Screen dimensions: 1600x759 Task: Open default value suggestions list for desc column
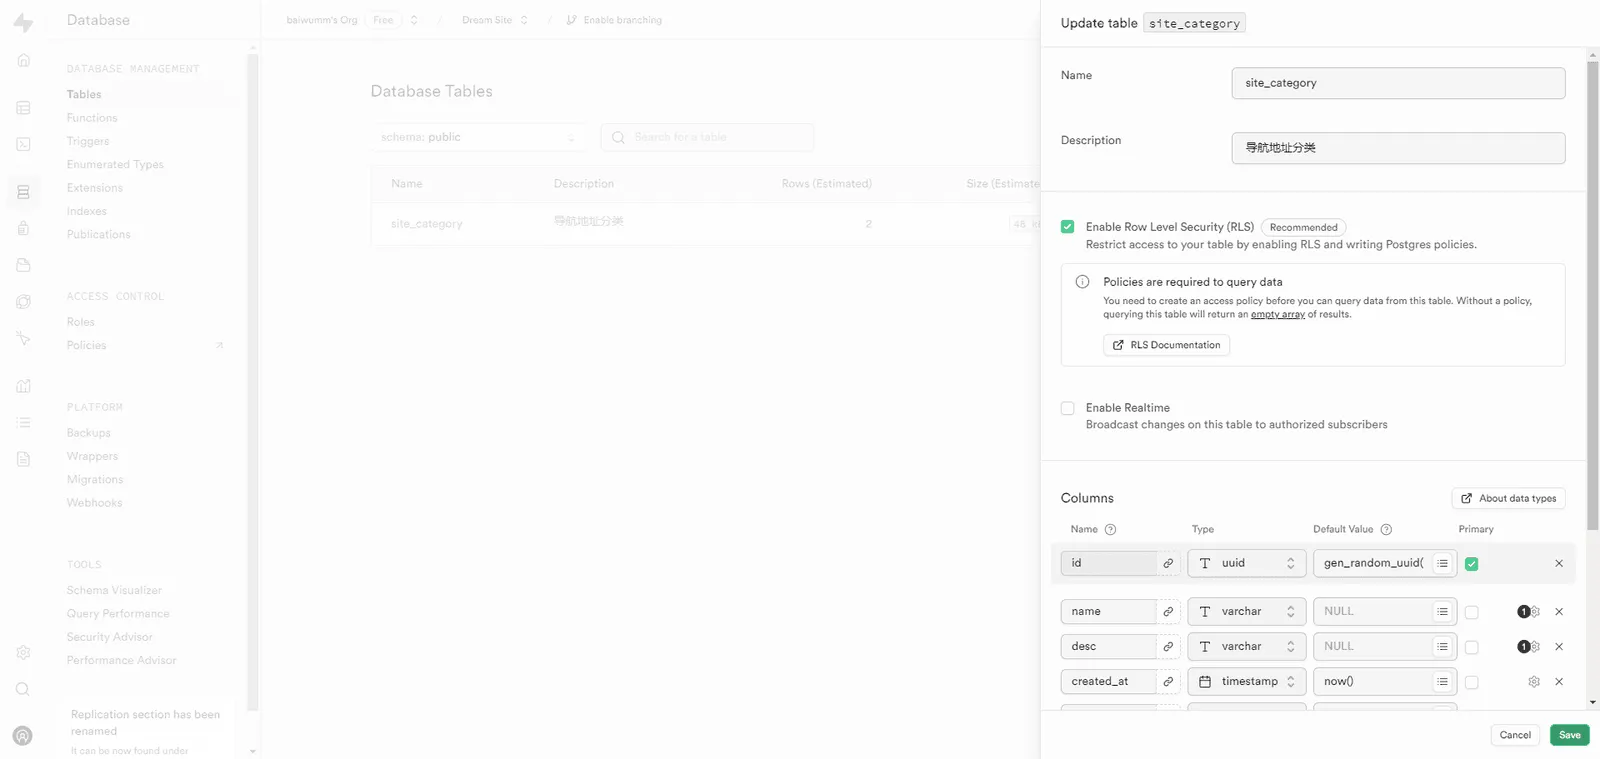1442,647
